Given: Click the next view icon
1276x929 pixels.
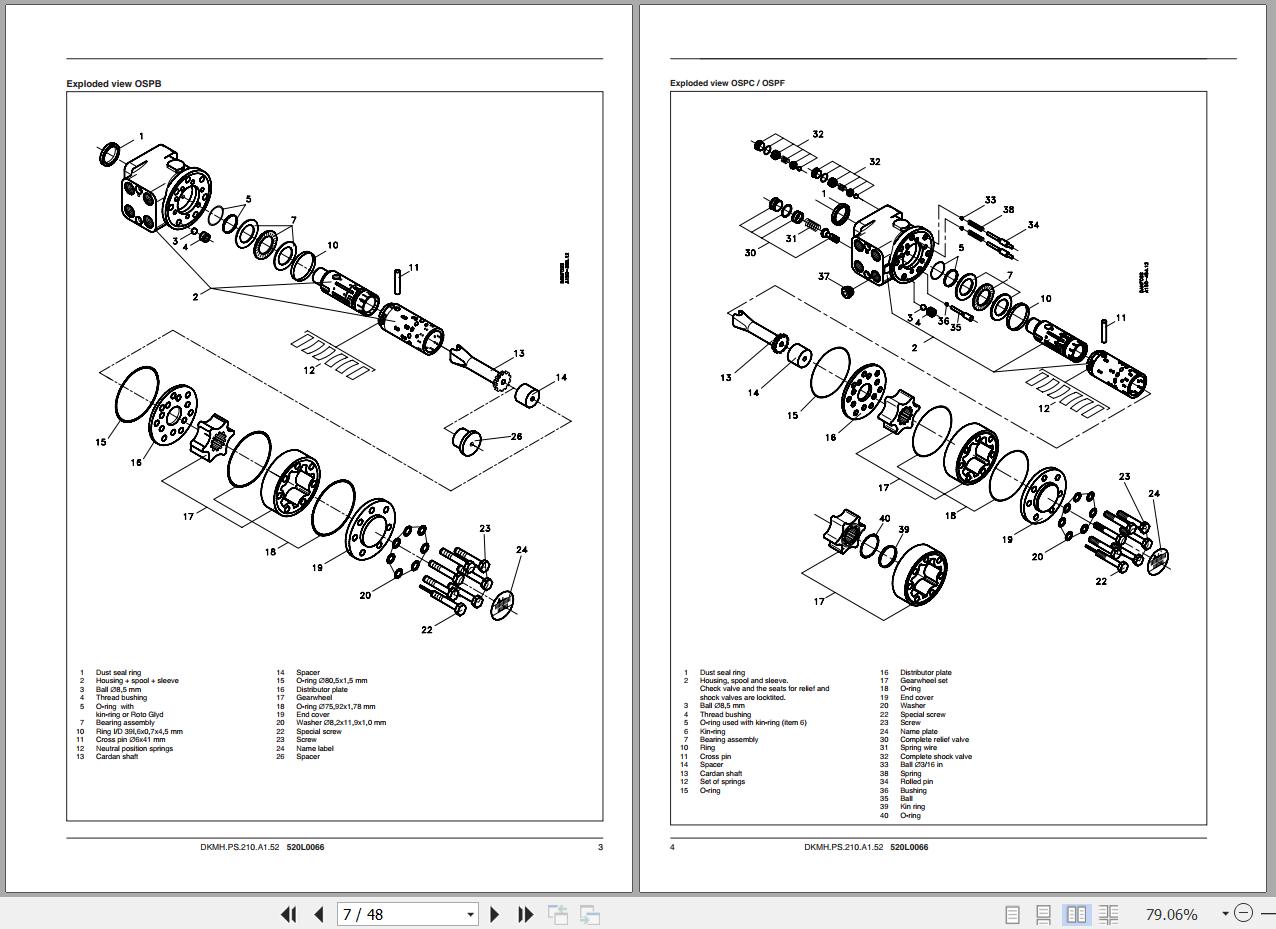Looking at the screenshot, I should tap(590, 914).
